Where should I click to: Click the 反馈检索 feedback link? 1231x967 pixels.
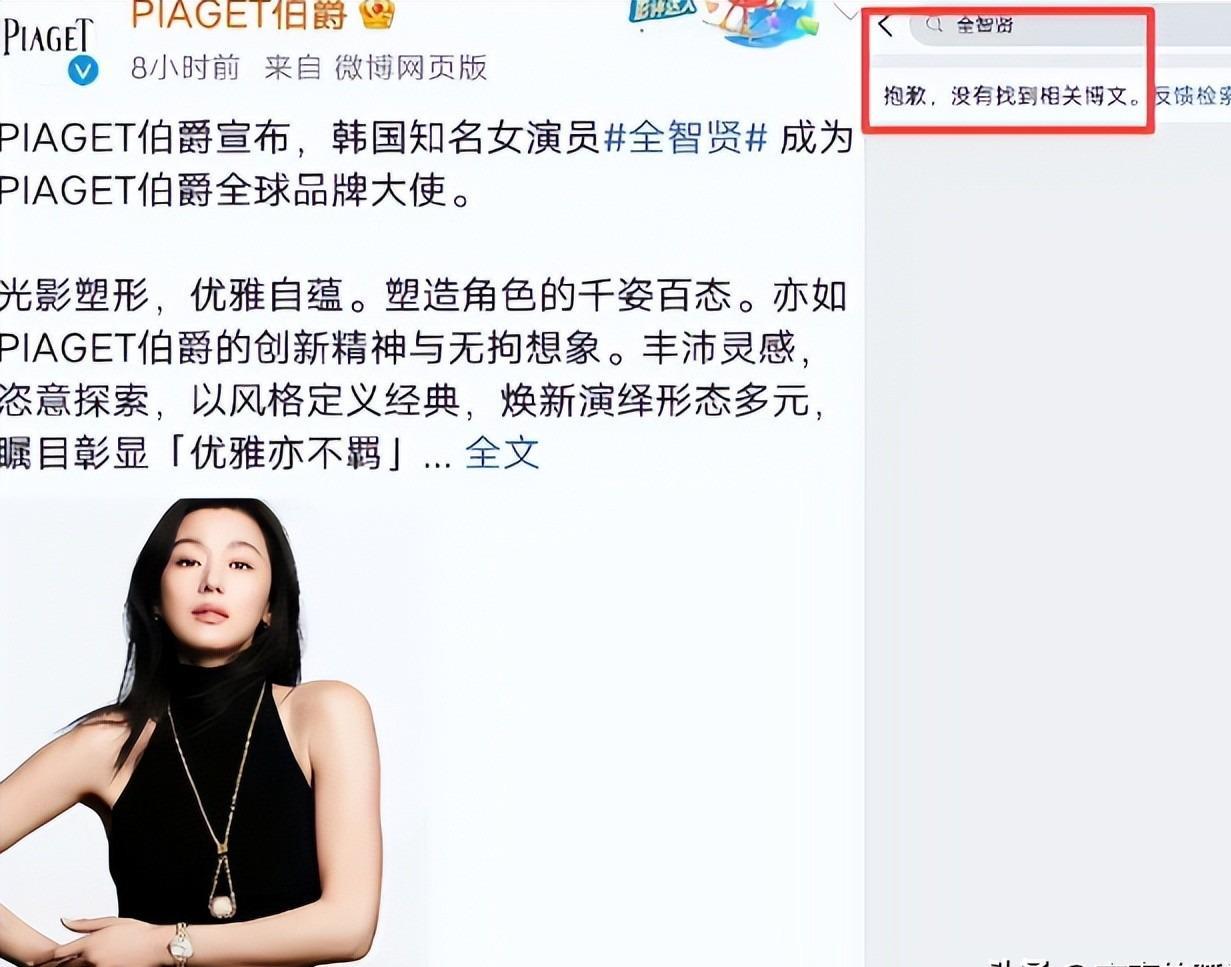coord(1192,97)
